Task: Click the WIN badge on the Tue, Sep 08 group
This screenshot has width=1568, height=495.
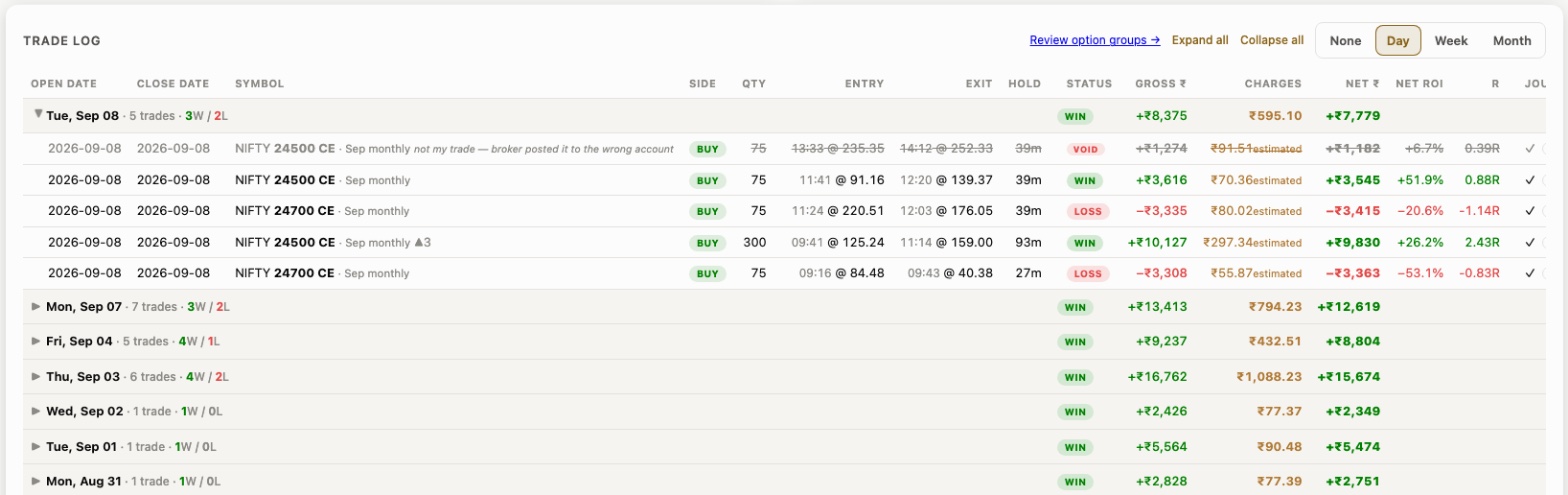Action: [1076, 116]
